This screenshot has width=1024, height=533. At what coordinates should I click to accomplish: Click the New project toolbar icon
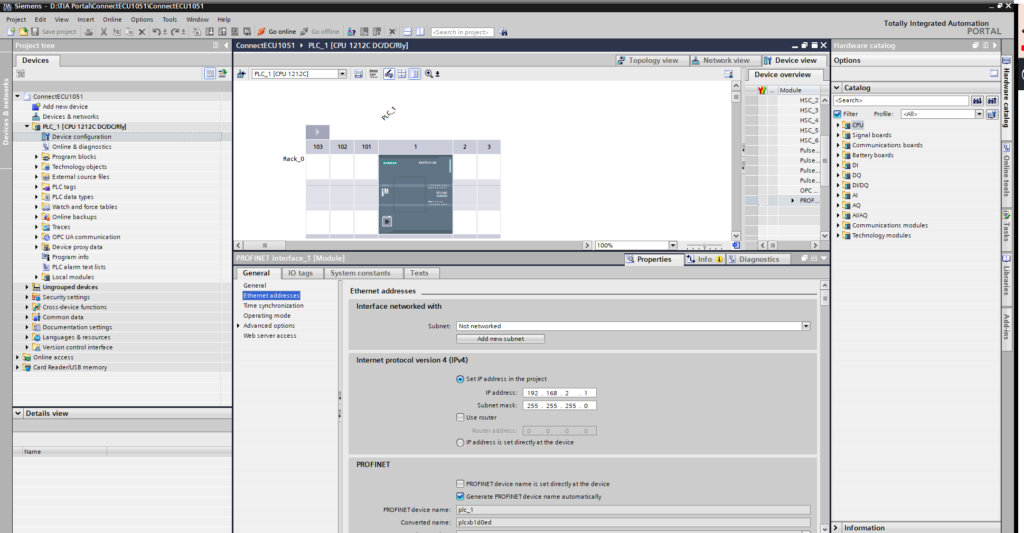click(11, 31)
